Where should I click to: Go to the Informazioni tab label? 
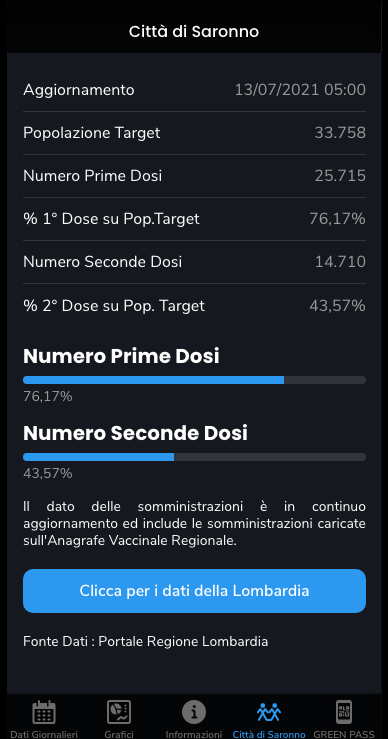pyautogui.click(x=194, y=734)
